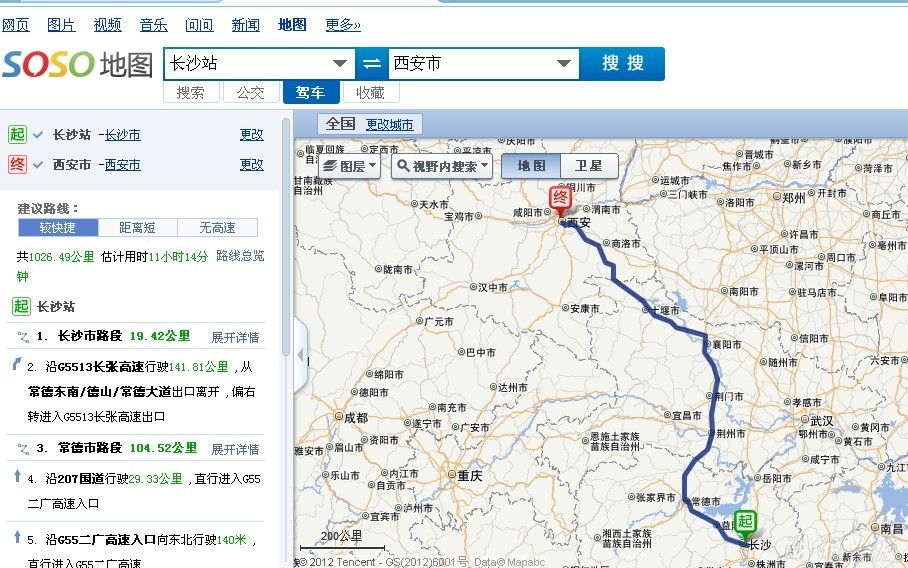Open 更多» in top navigation
908x568 pixels.
tap(342, 25)
